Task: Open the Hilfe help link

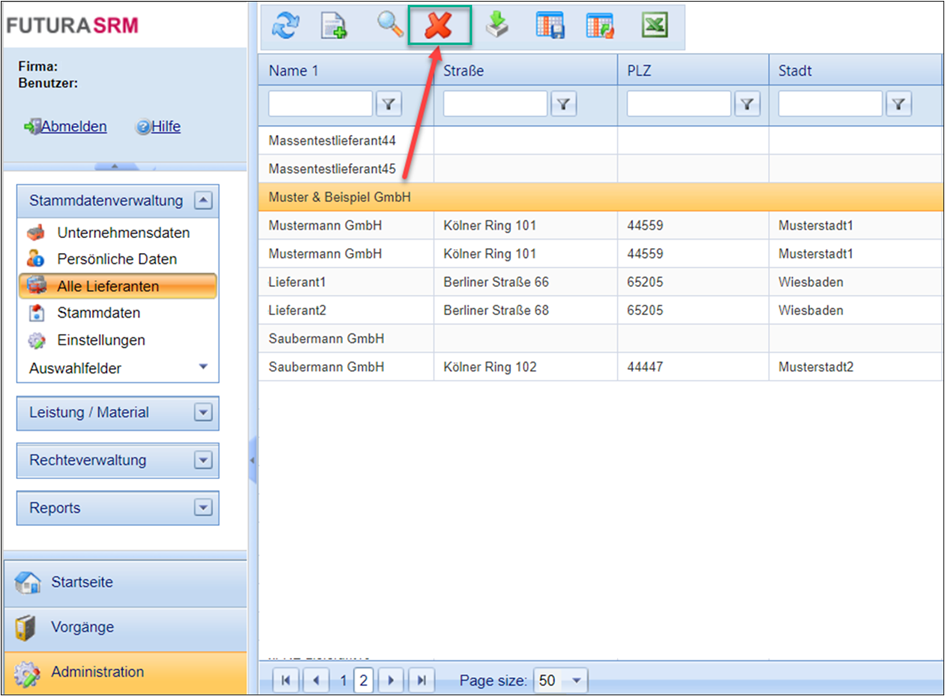Action: tap(165, 126)
